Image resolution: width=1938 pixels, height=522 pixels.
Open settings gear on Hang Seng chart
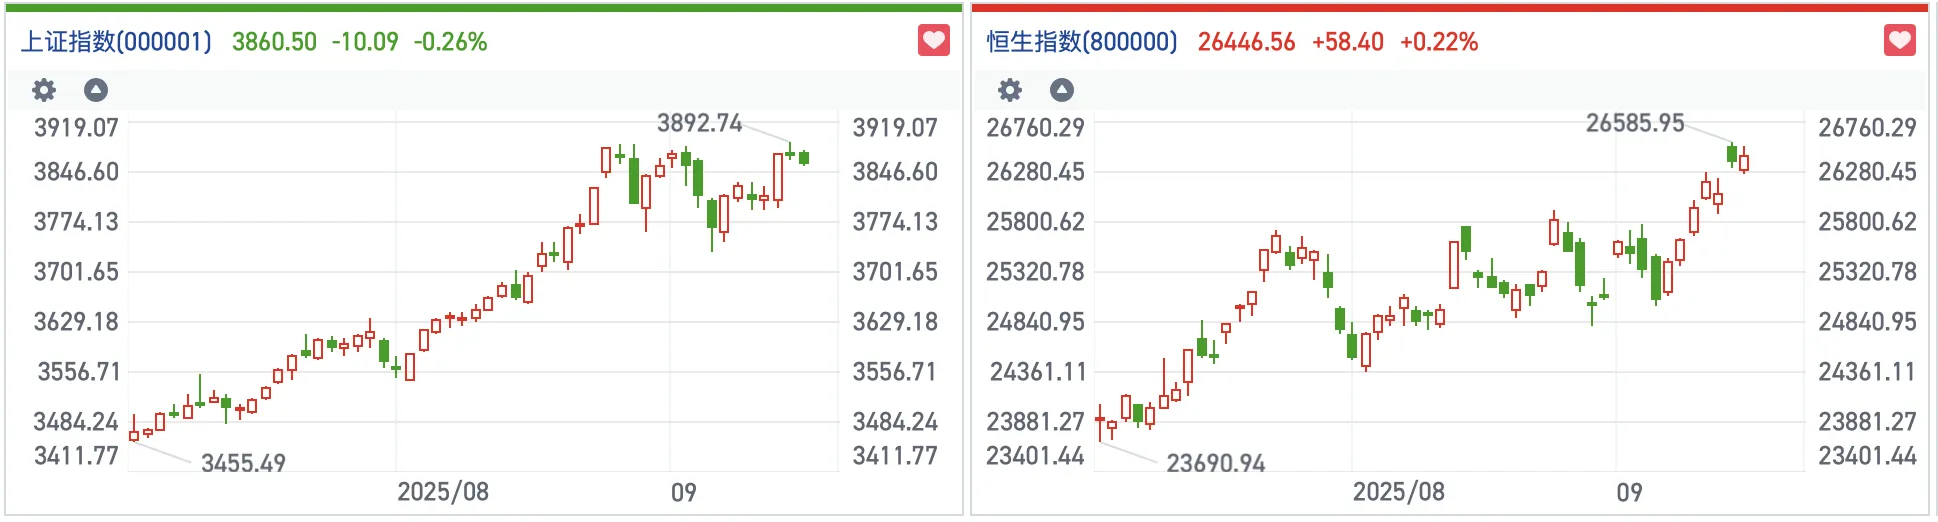coord(1010,90)
